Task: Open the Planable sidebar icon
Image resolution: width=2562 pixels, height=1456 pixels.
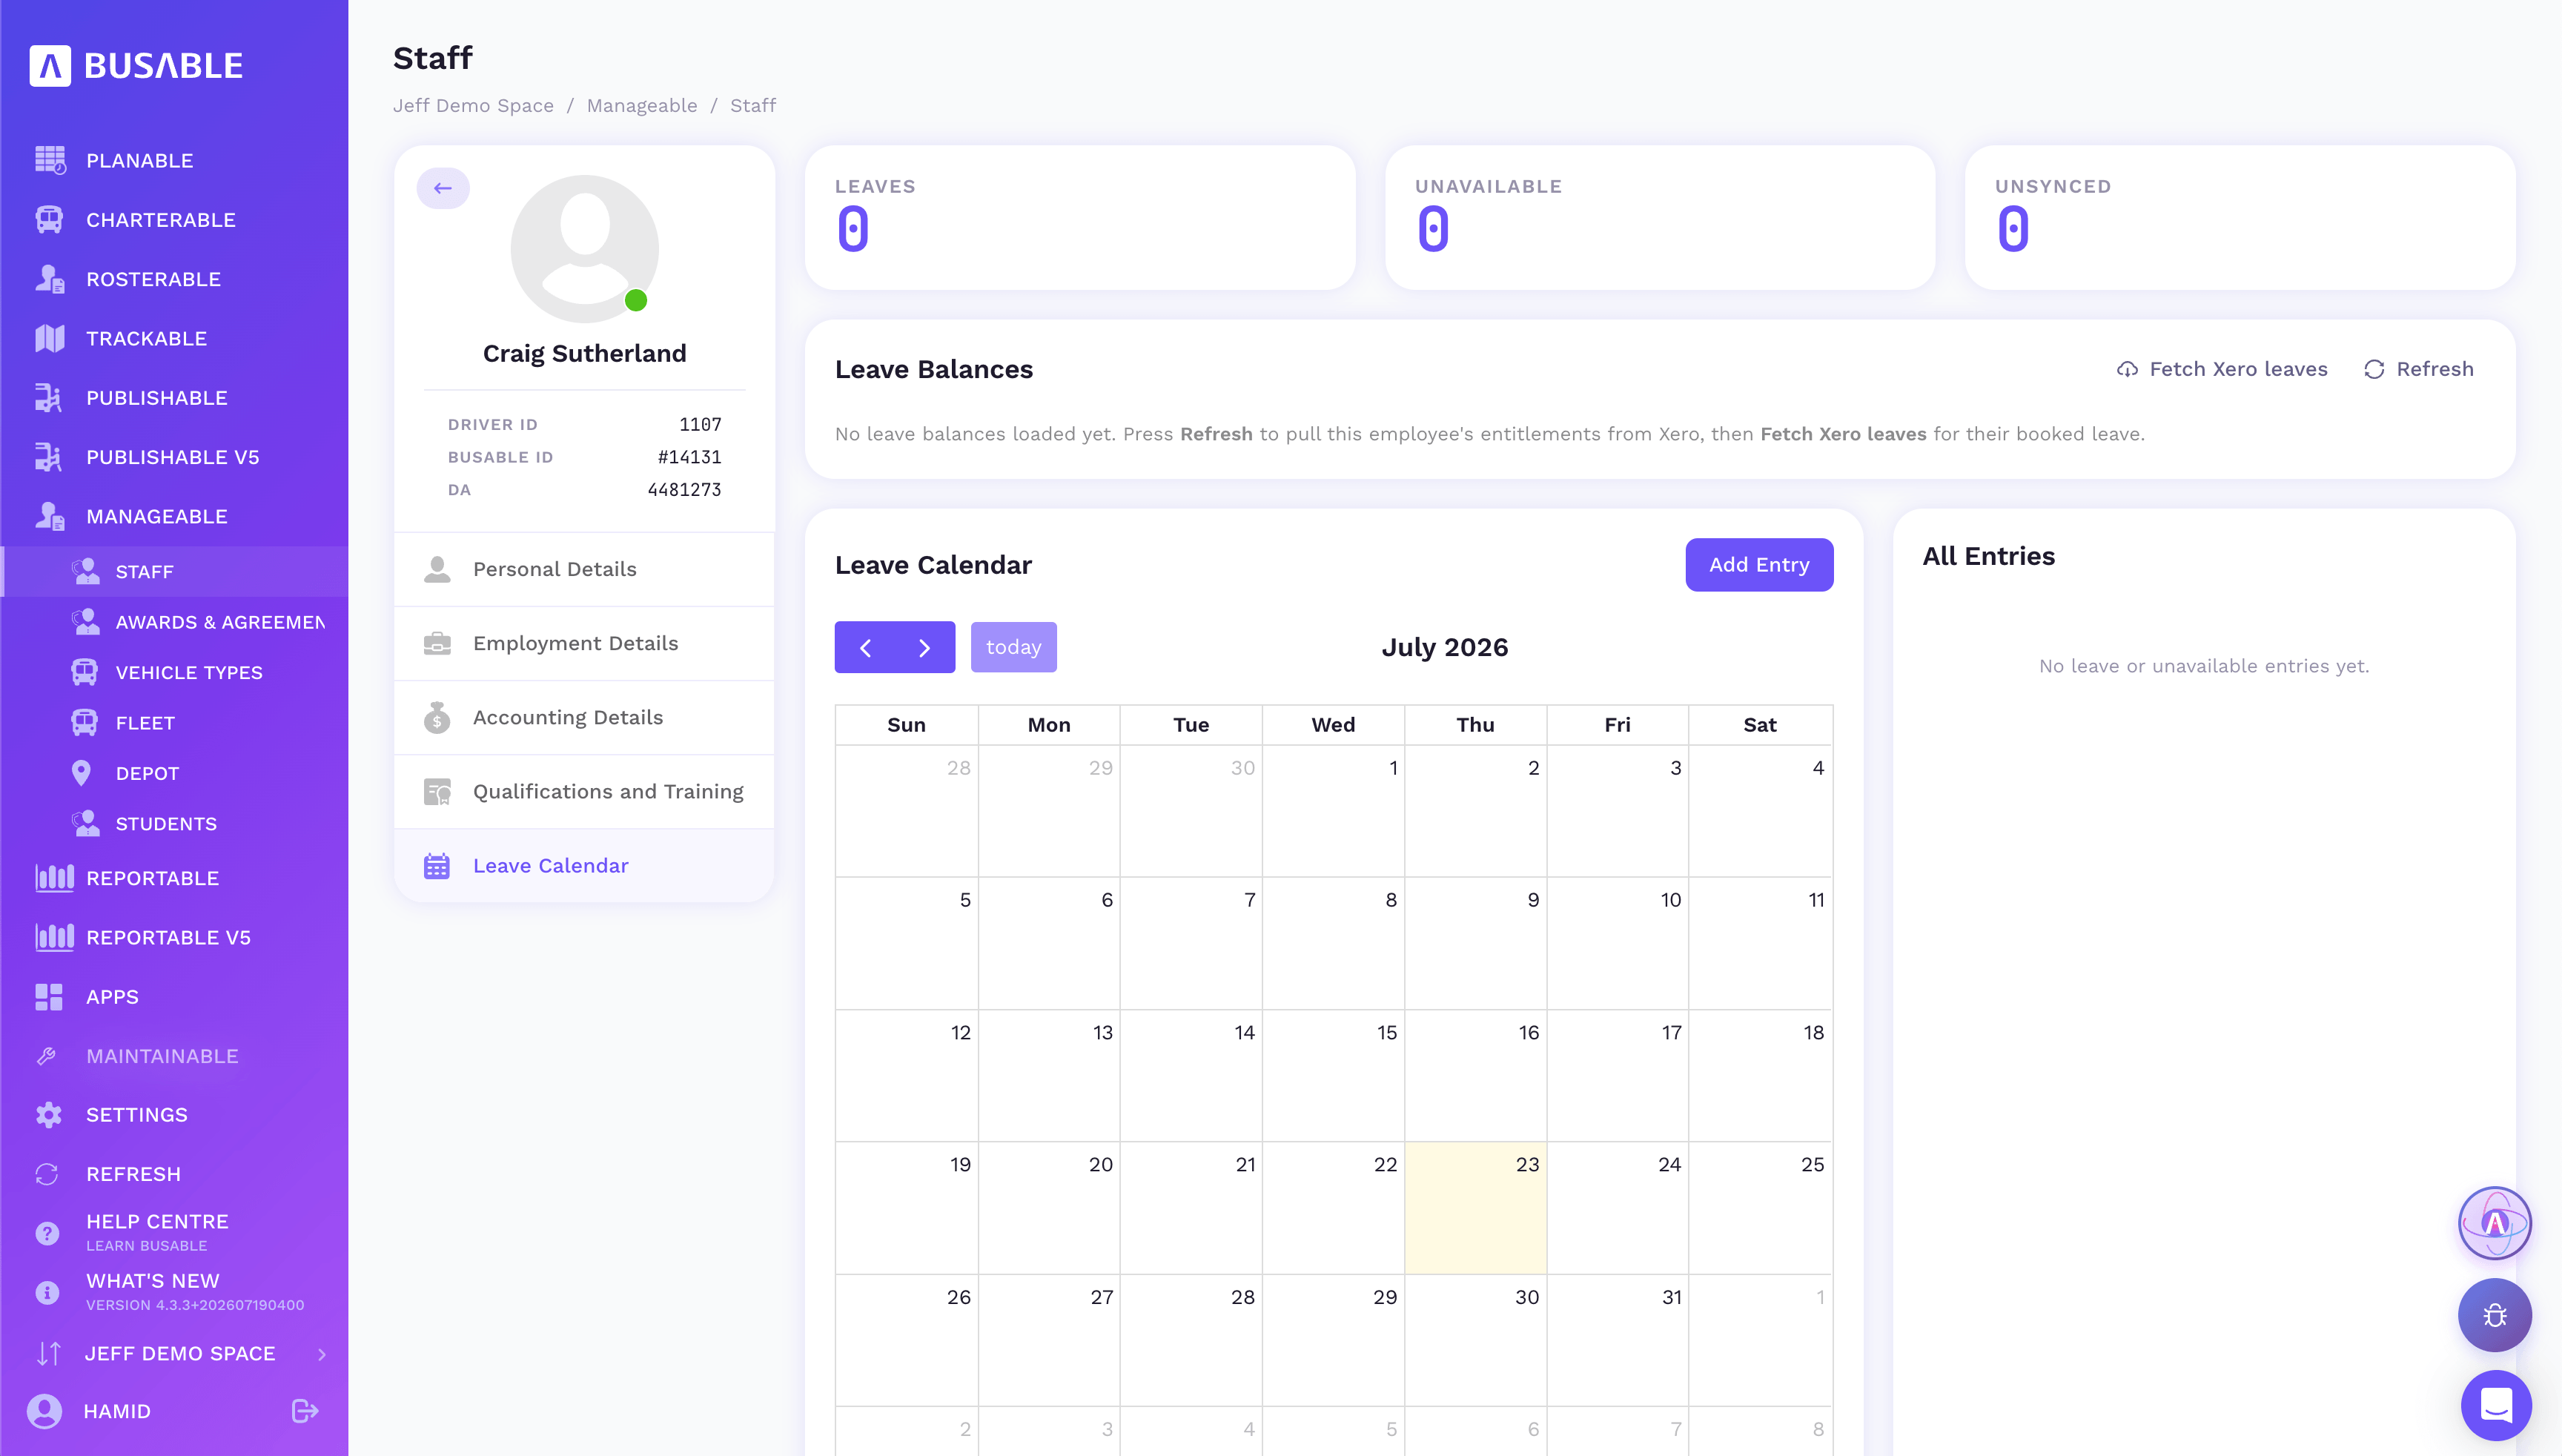Action: 50,160
